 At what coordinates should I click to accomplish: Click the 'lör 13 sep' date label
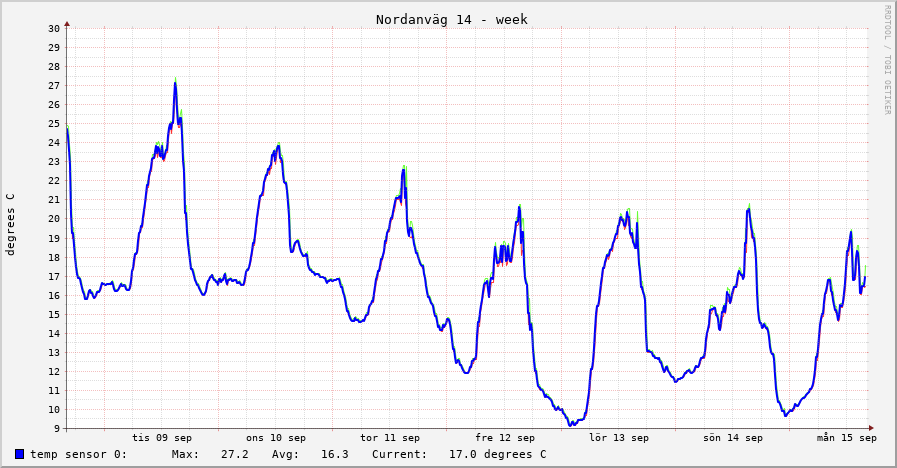619,438
